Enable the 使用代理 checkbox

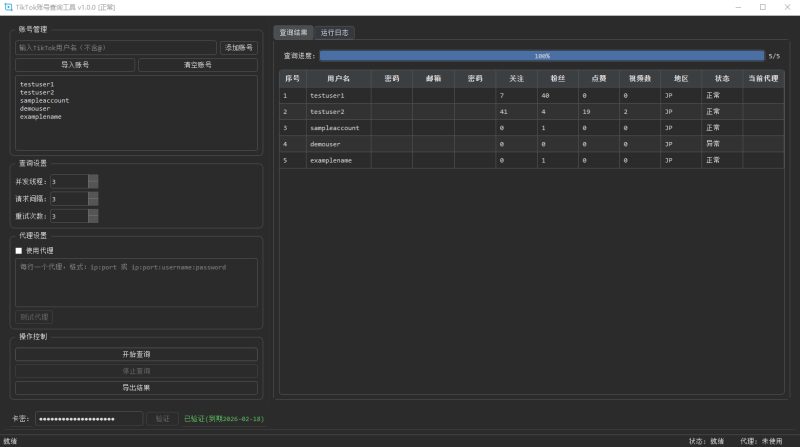18,250
